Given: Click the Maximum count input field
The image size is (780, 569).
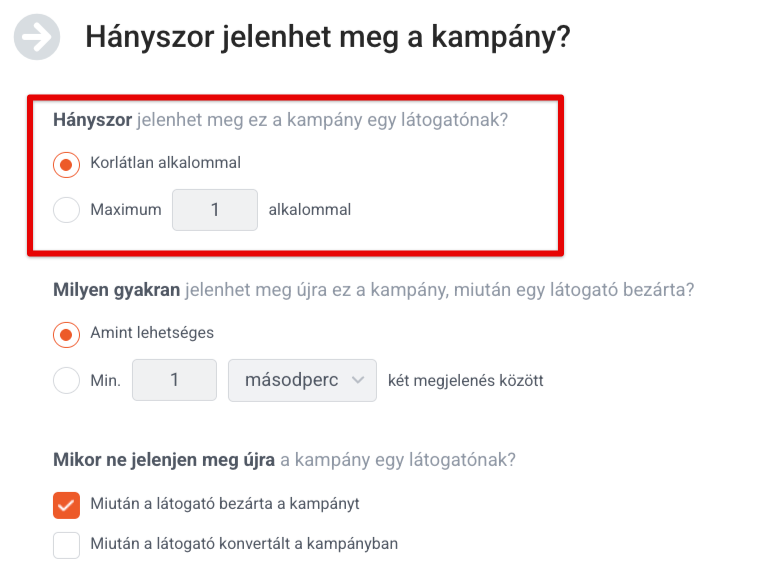Looking at the screenshot, I should click(x=215, y=210).
